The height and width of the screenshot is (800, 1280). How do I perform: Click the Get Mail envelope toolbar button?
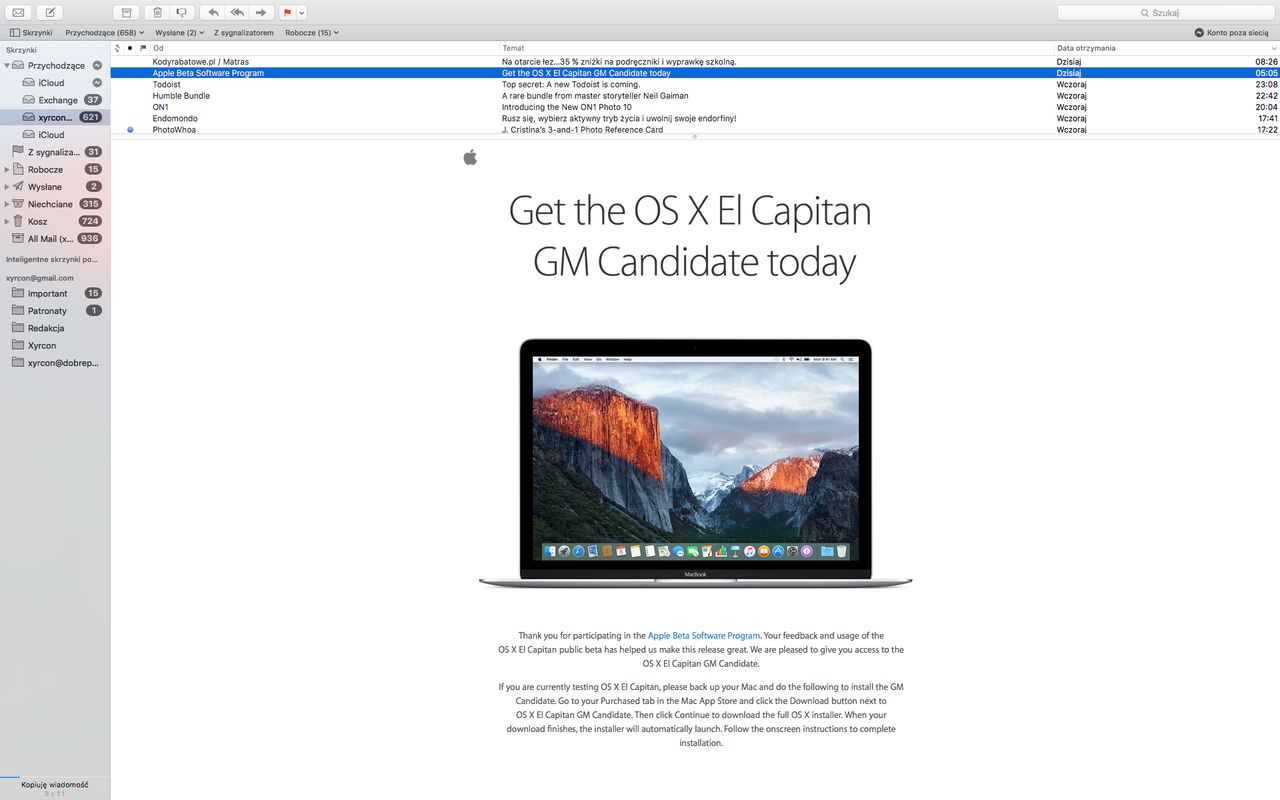tap(18, 12)
